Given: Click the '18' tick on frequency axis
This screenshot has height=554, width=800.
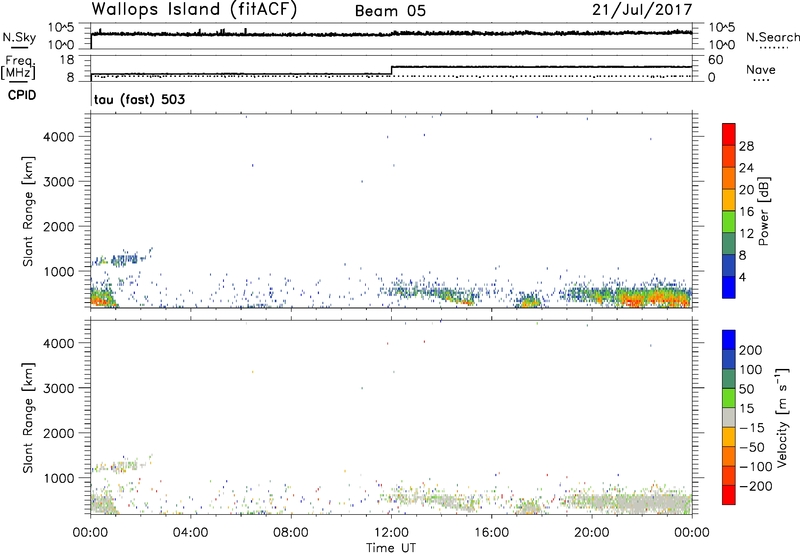Looking at the screenshot, I should [x=67, y=60].
